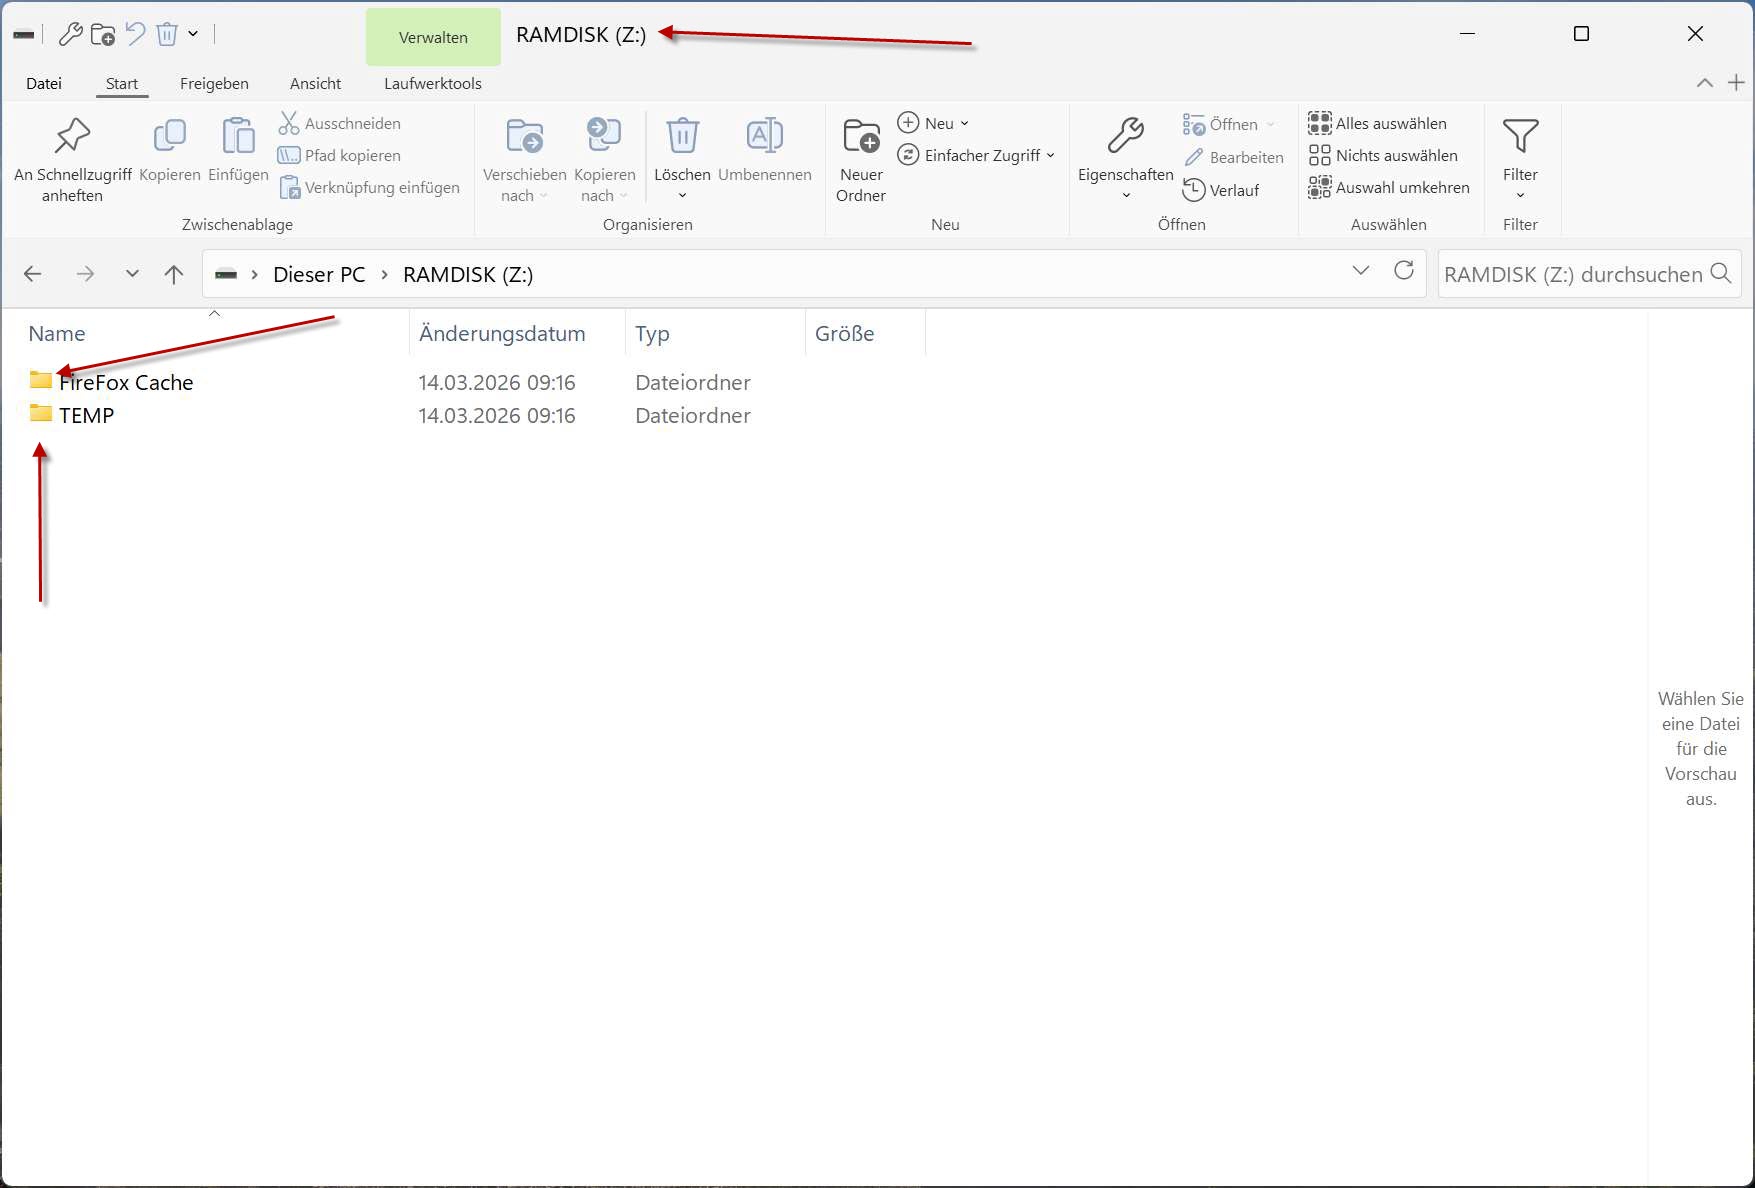Click Alles auswählen button
Viewport: 1755px width, 1188px height.
pyautogui.click(x=1377, y=123)
